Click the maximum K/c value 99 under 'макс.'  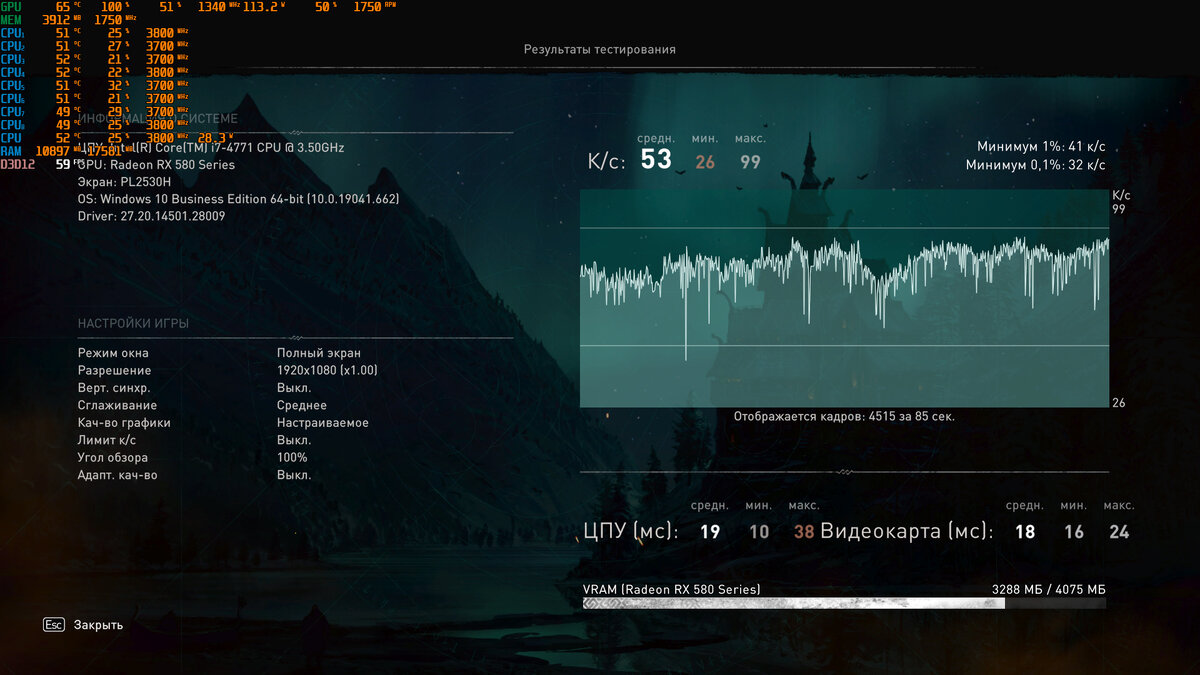click(750, 162)
